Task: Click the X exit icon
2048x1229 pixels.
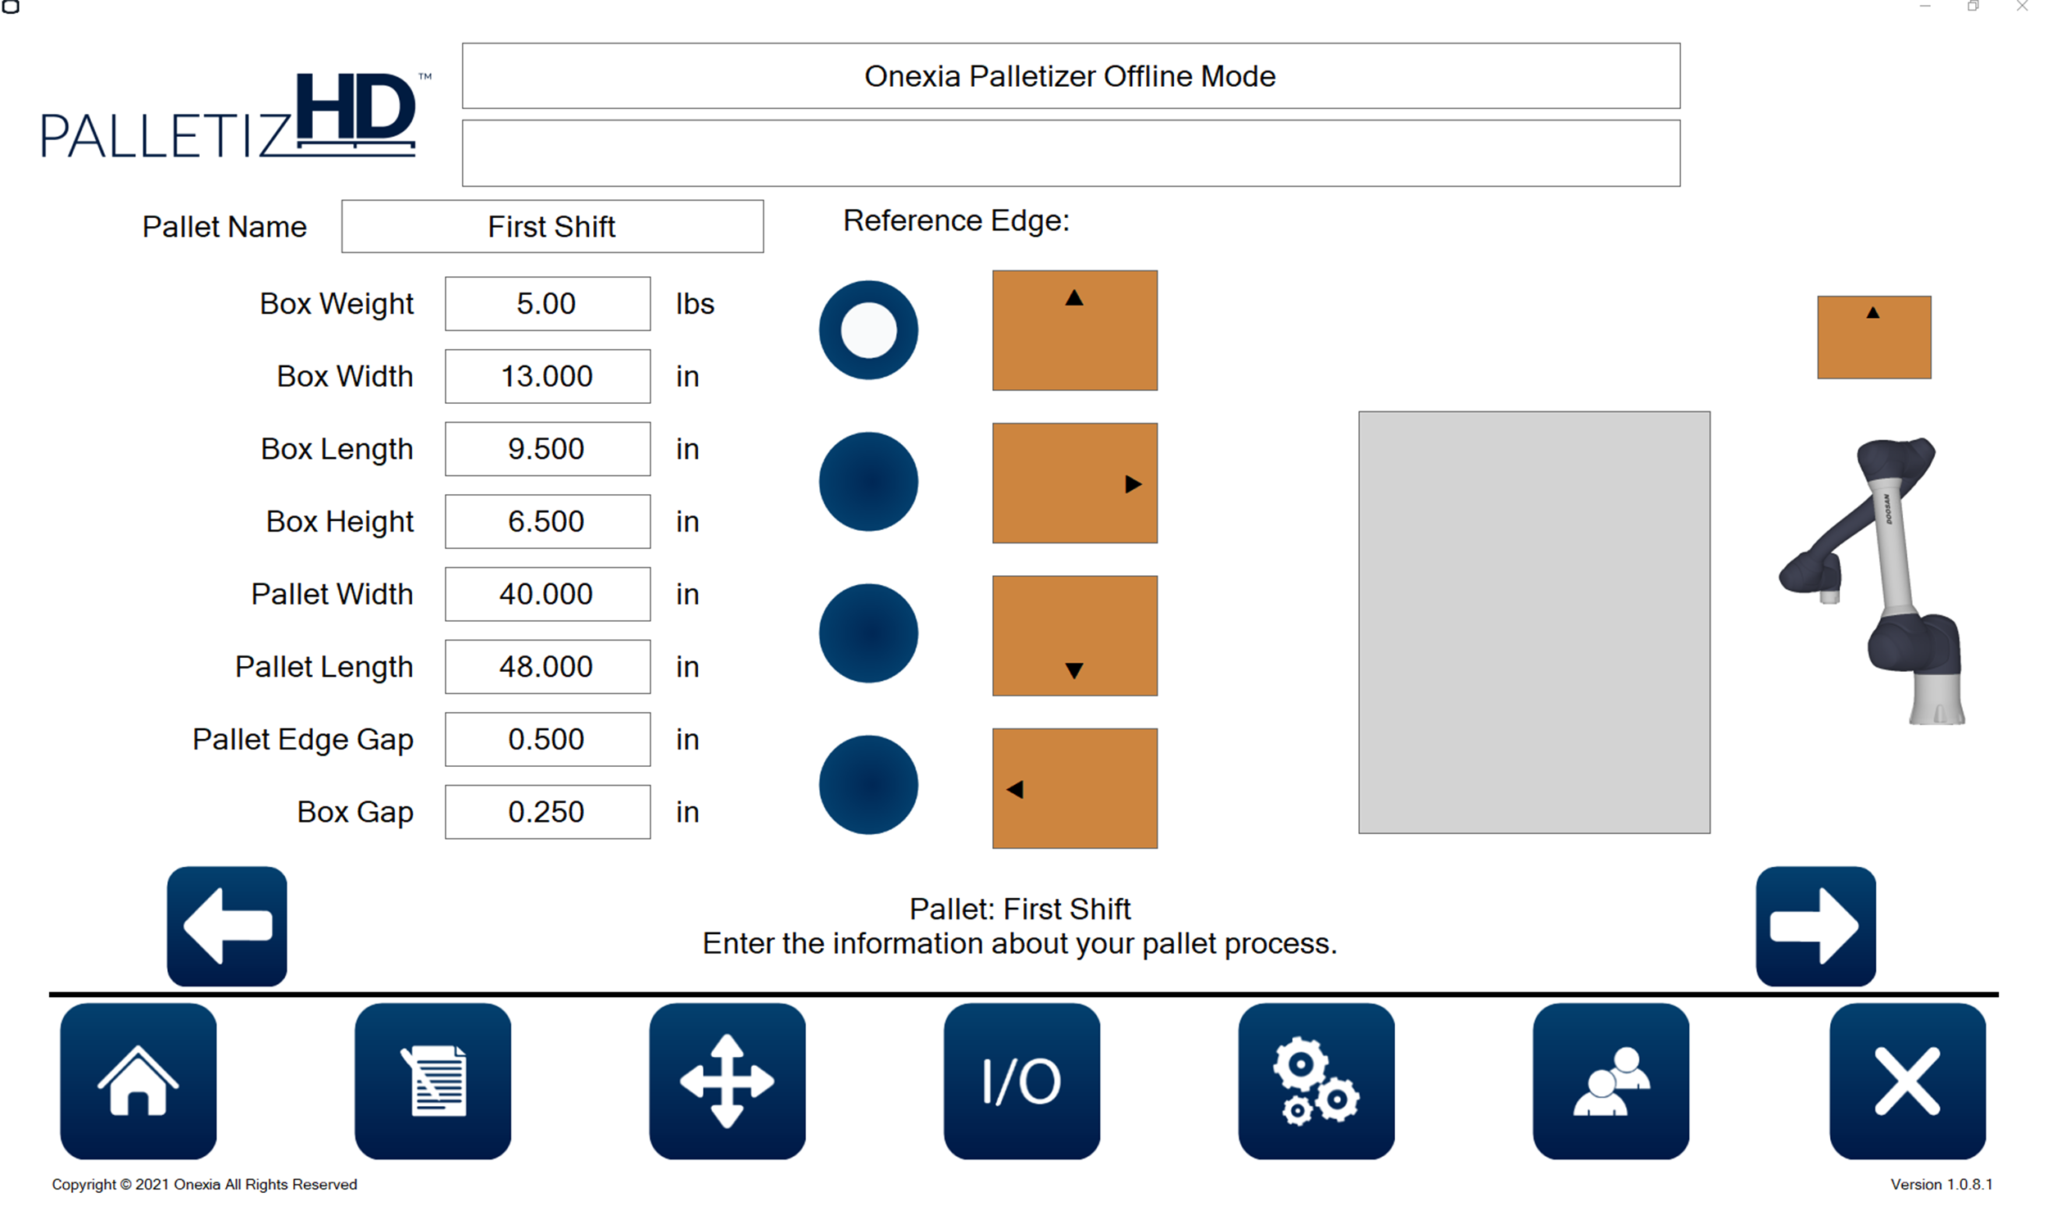Action: [x=1904, y=1082]
